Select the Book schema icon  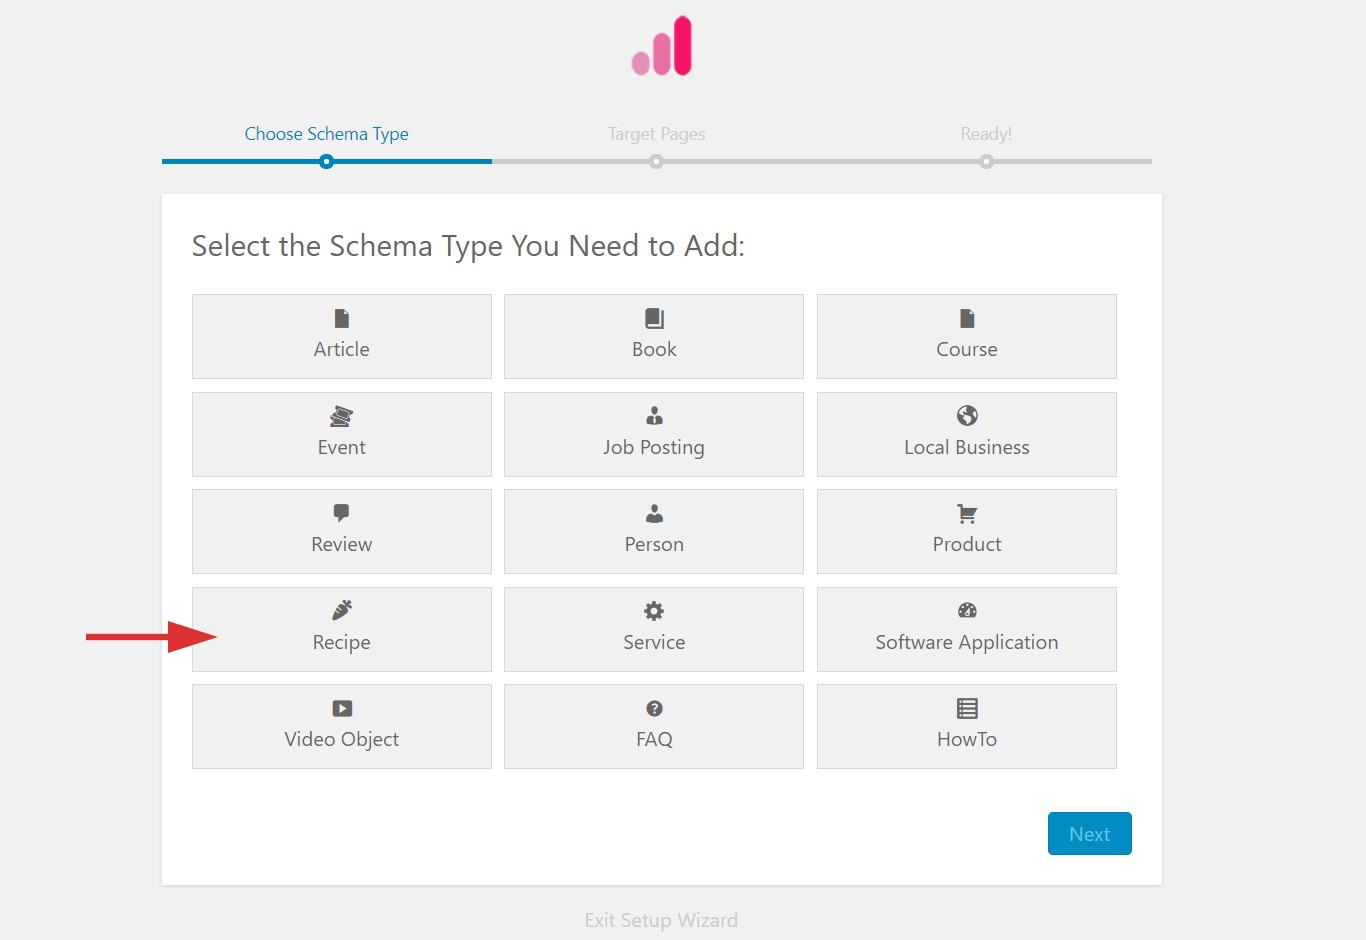(653, 316)
